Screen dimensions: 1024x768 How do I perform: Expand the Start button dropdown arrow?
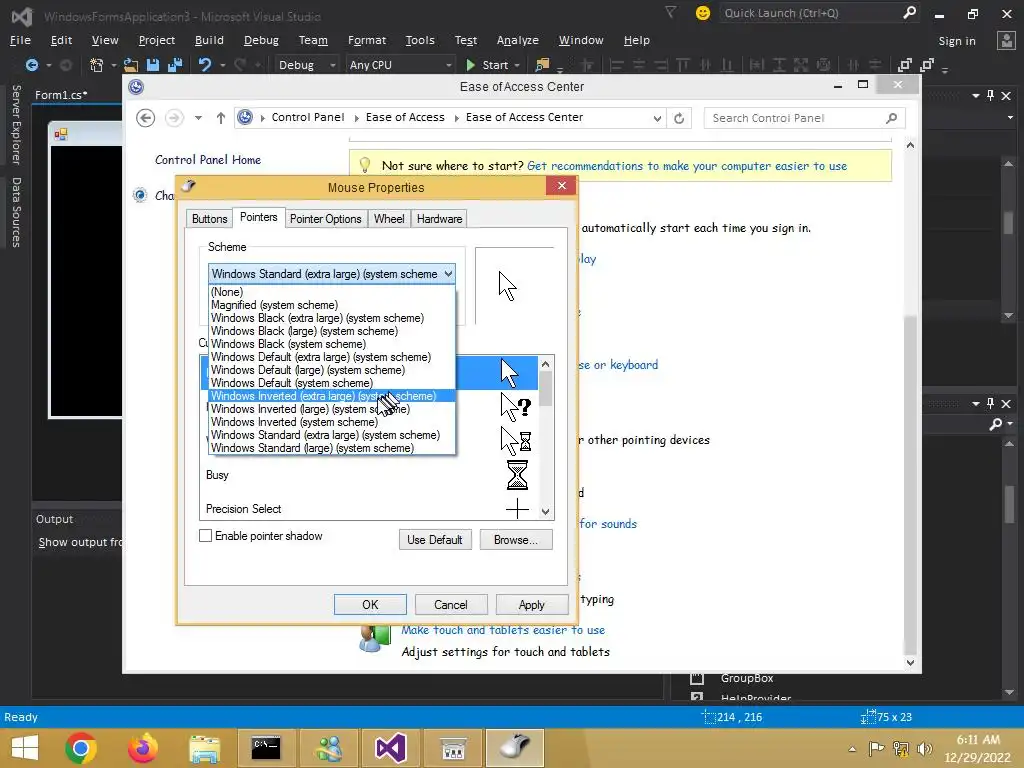tap(517, 65)
